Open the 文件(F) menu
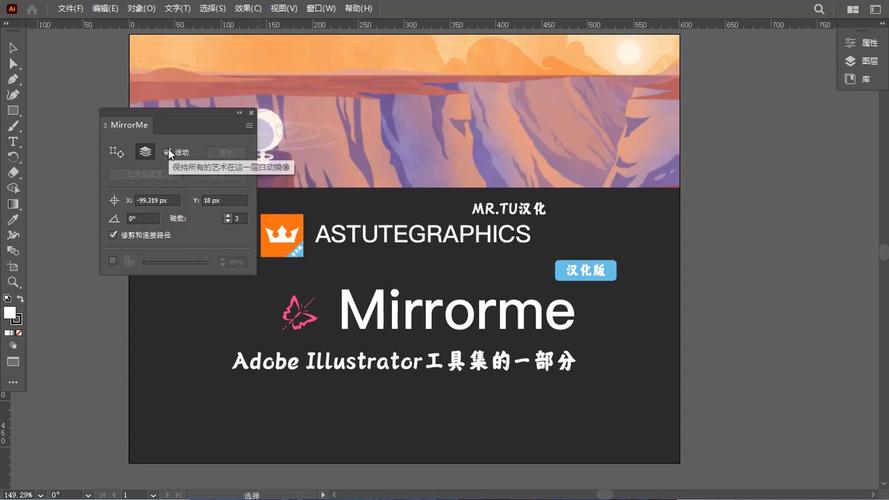The image size is (889, 500). [70, 9]
